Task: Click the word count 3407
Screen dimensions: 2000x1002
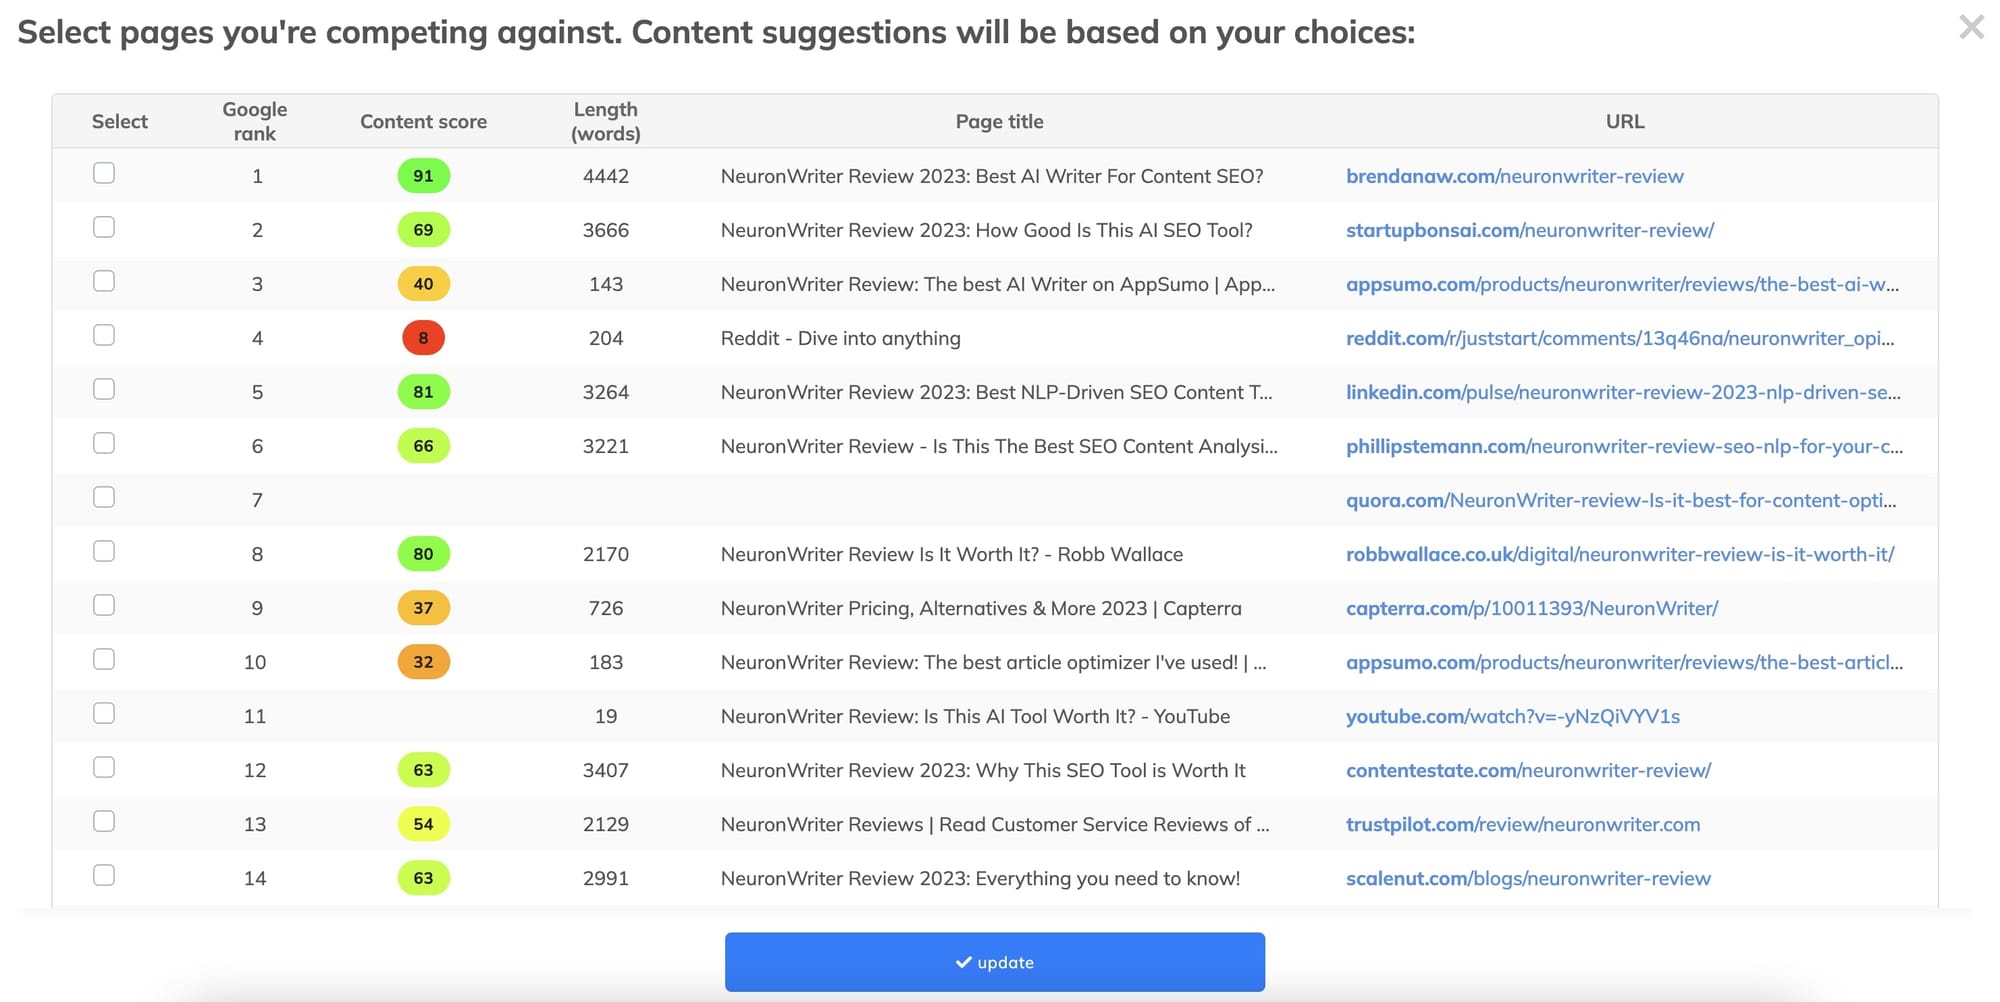Action: click(606, 770)
